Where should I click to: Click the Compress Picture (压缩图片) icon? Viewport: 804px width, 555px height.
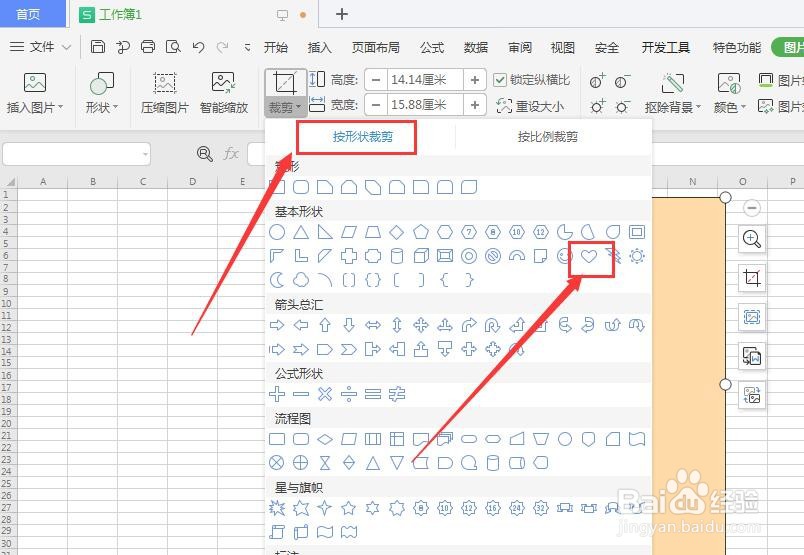(165, 82)
